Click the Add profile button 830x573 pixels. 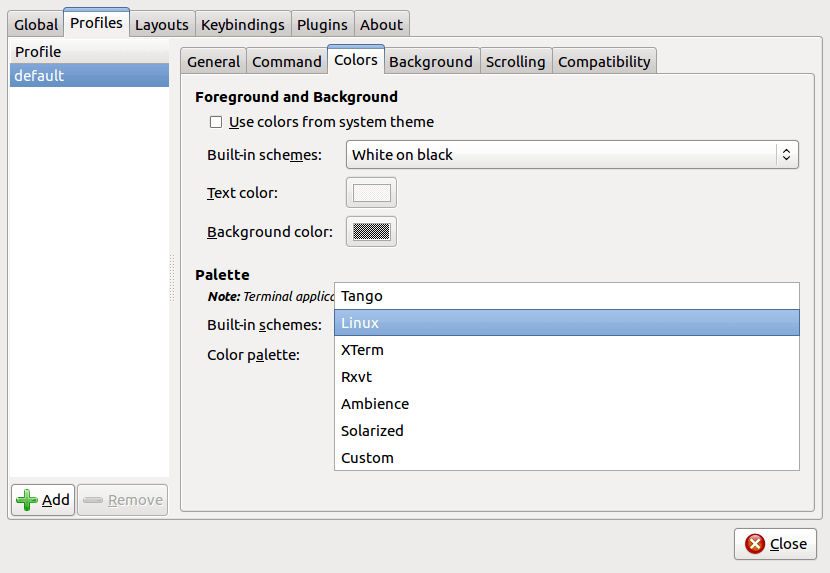(43, 500)
